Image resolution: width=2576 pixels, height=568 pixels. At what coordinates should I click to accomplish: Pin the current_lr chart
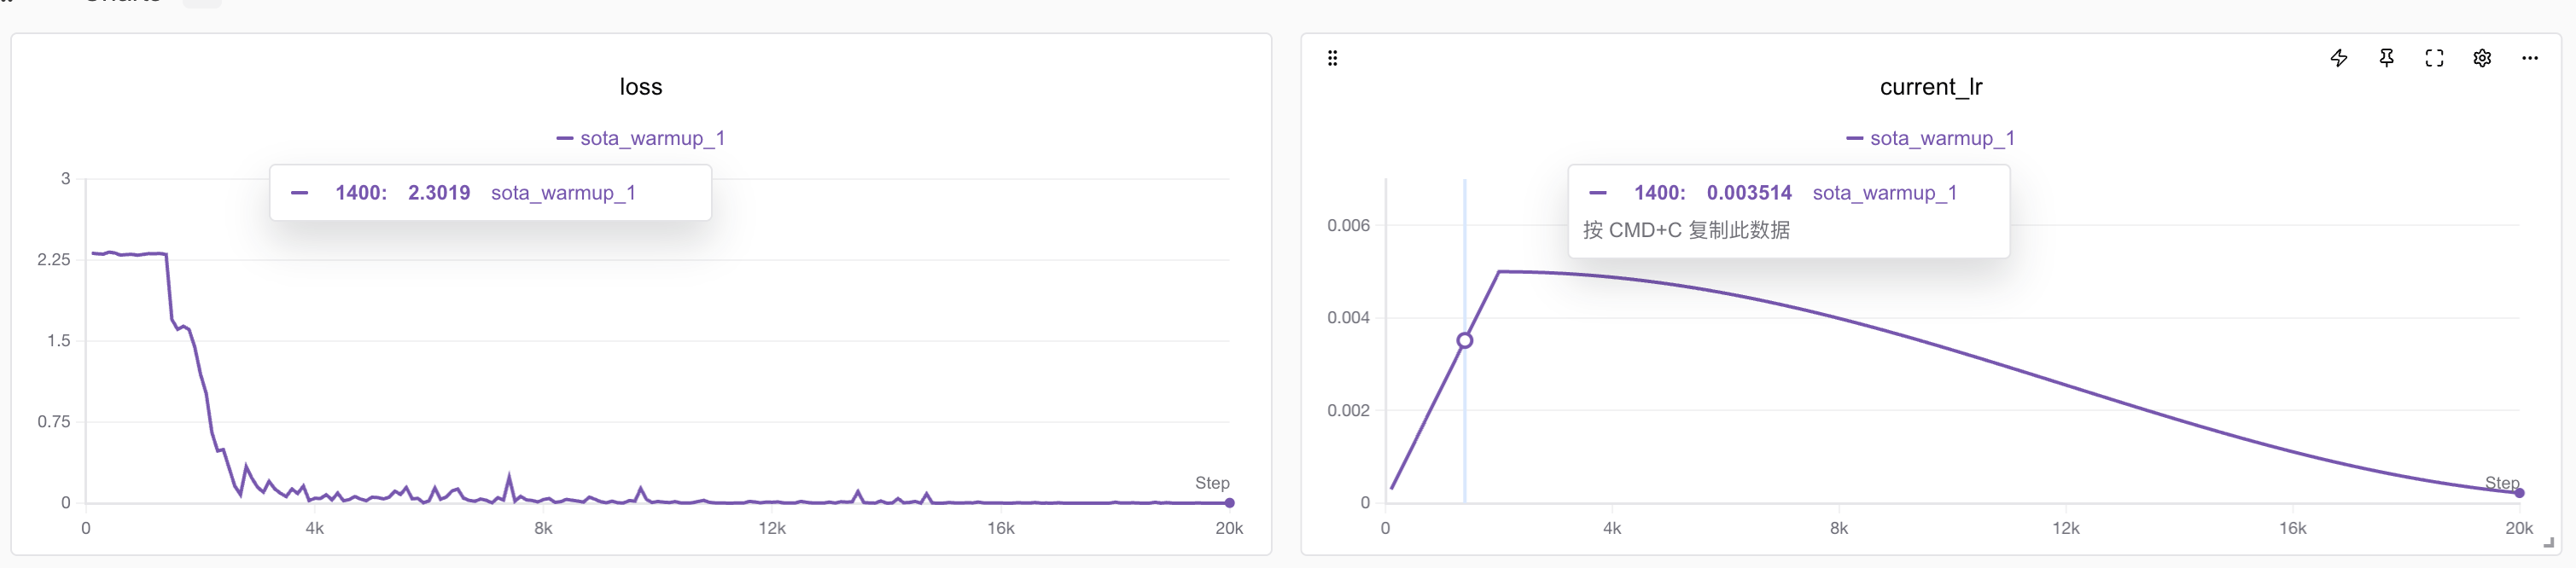pyautogui.click(x=2386, y=58)
